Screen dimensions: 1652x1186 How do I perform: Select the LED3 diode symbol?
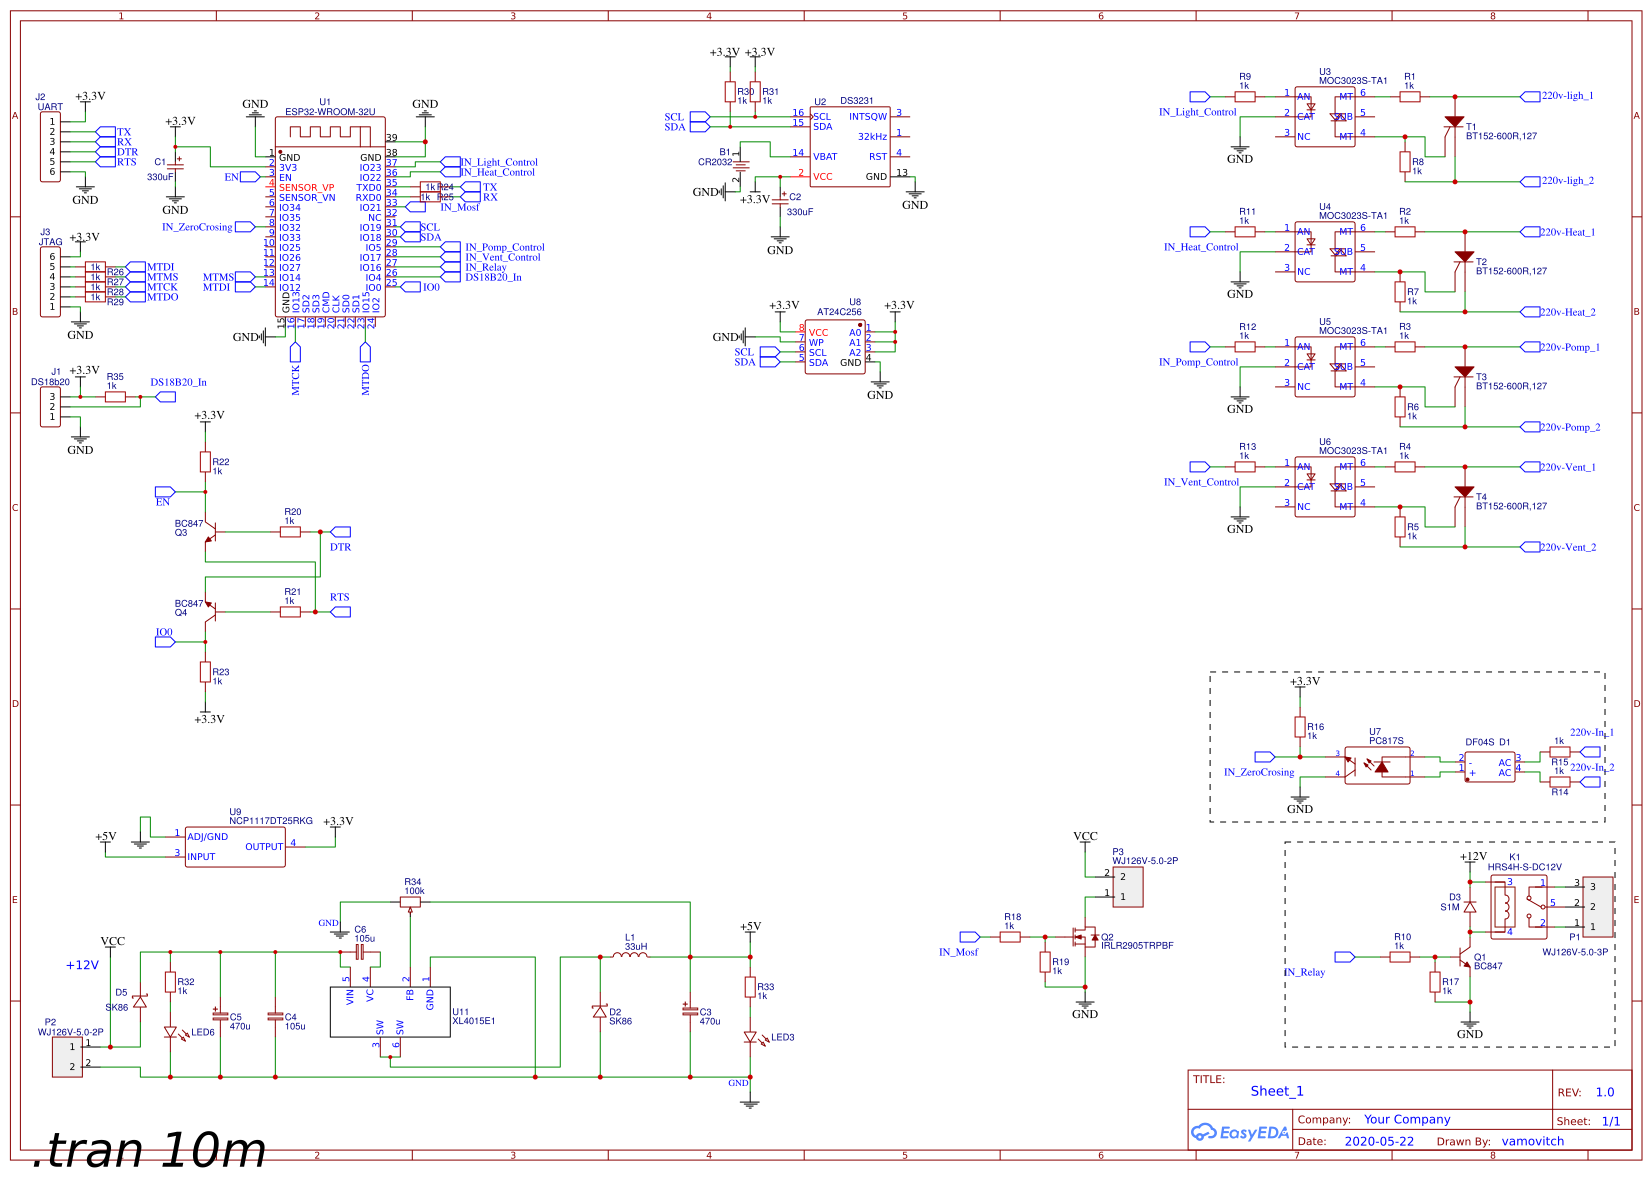[750, 1038]
